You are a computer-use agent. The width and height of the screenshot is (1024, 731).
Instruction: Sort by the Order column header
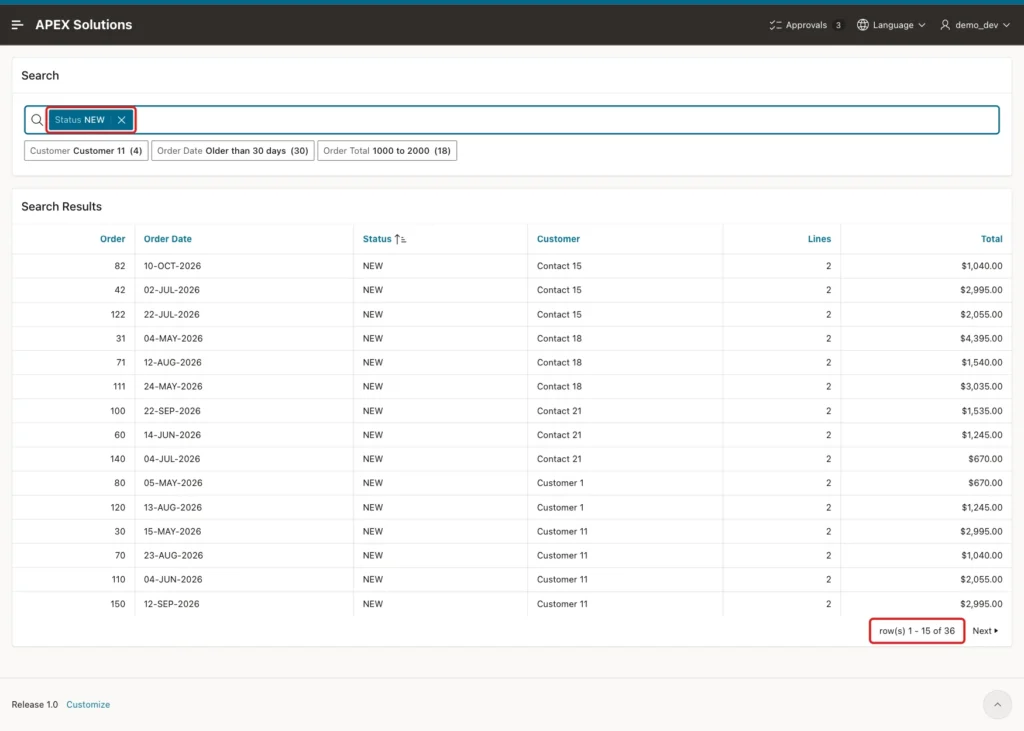(112, 239)
